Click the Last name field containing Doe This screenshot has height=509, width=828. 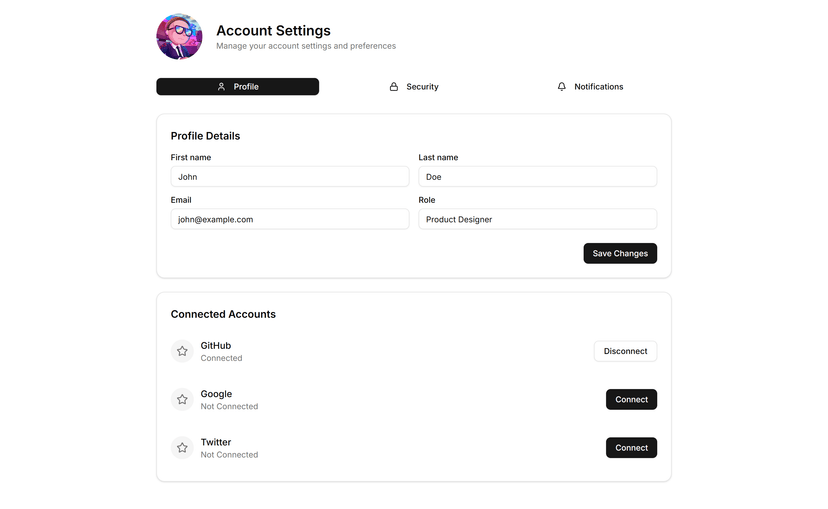(538, 177)
